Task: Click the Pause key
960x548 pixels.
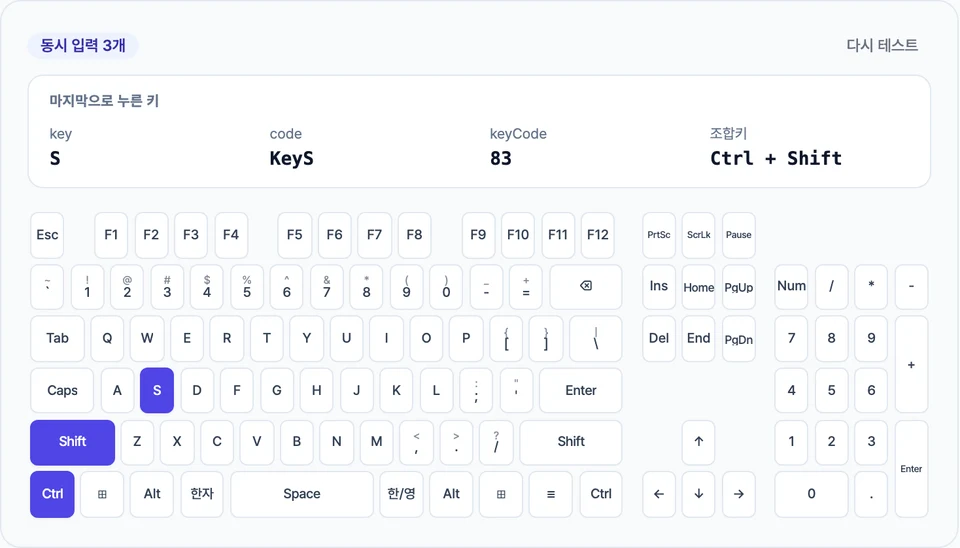Action: pos(738,235)
